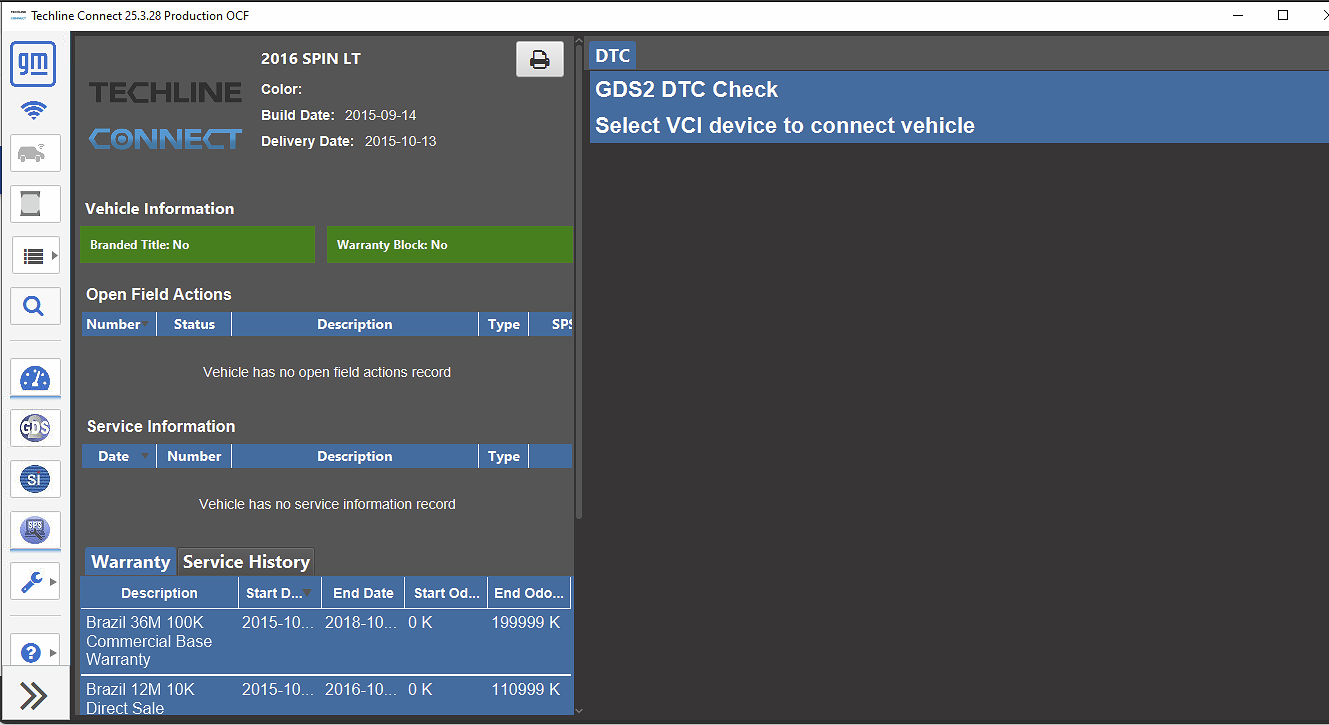Click the vehicle connect car icon
Screen dimensions: 1329x725
(x=35, y=153)
